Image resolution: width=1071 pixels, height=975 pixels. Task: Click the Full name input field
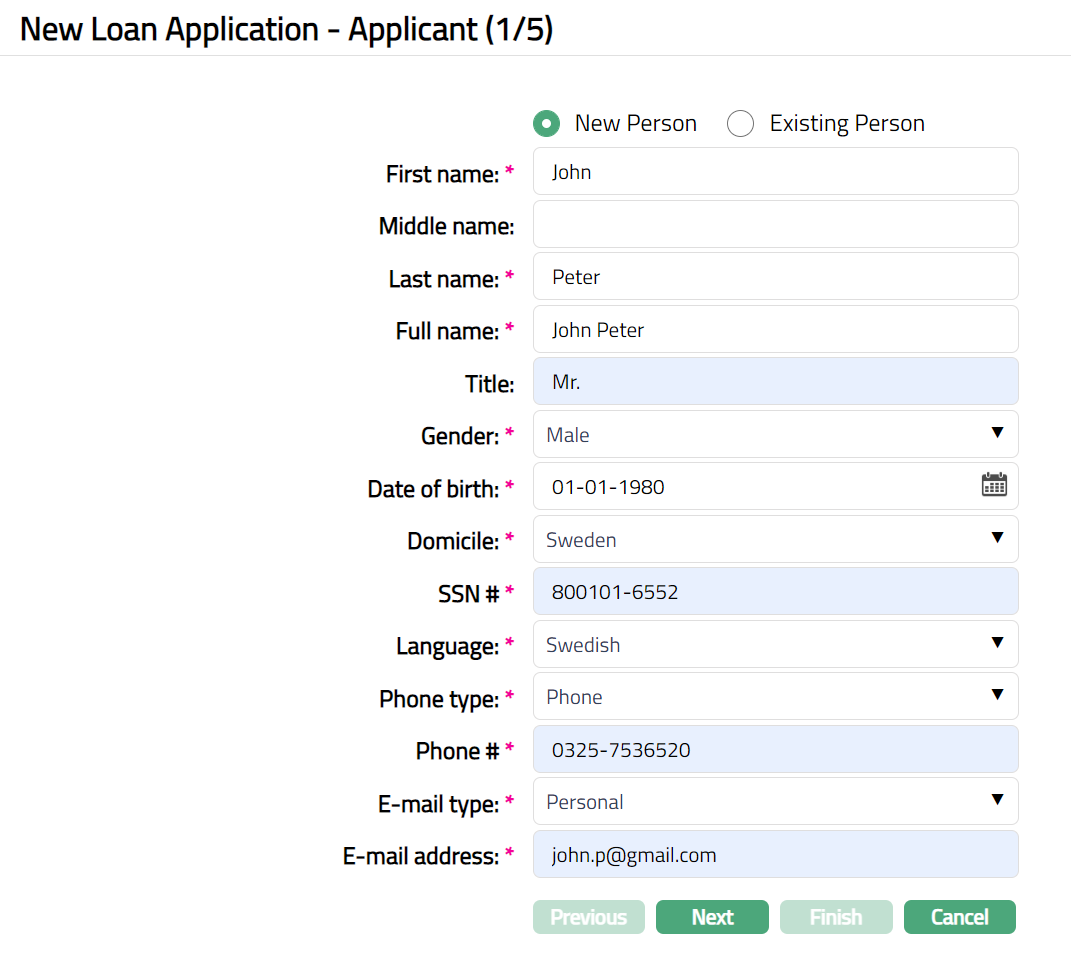coord(775,329)
